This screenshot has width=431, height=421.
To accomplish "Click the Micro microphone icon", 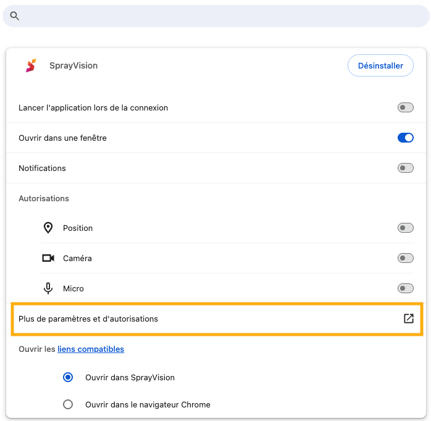I will [x=48, y=288].
